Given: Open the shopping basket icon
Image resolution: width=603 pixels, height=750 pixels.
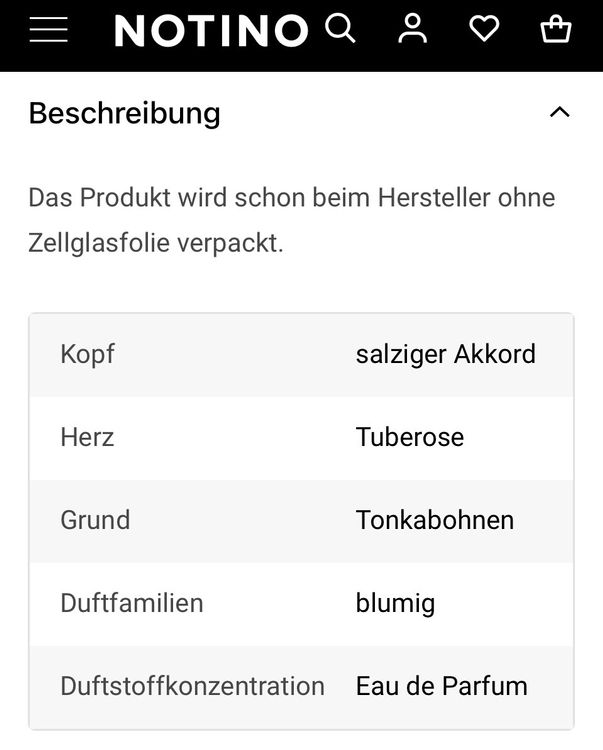Looking at the screenshot, I should 556,29.
